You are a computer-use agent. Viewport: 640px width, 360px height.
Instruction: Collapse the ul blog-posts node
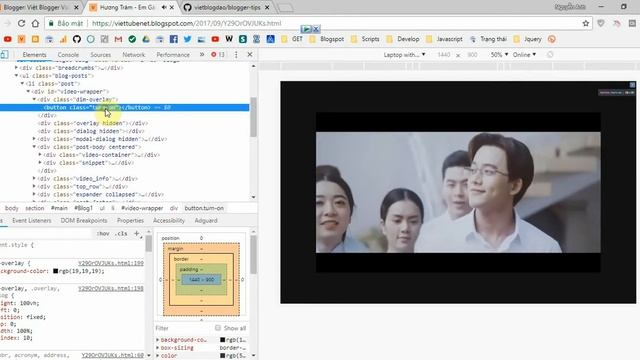[x=16, y=76]
